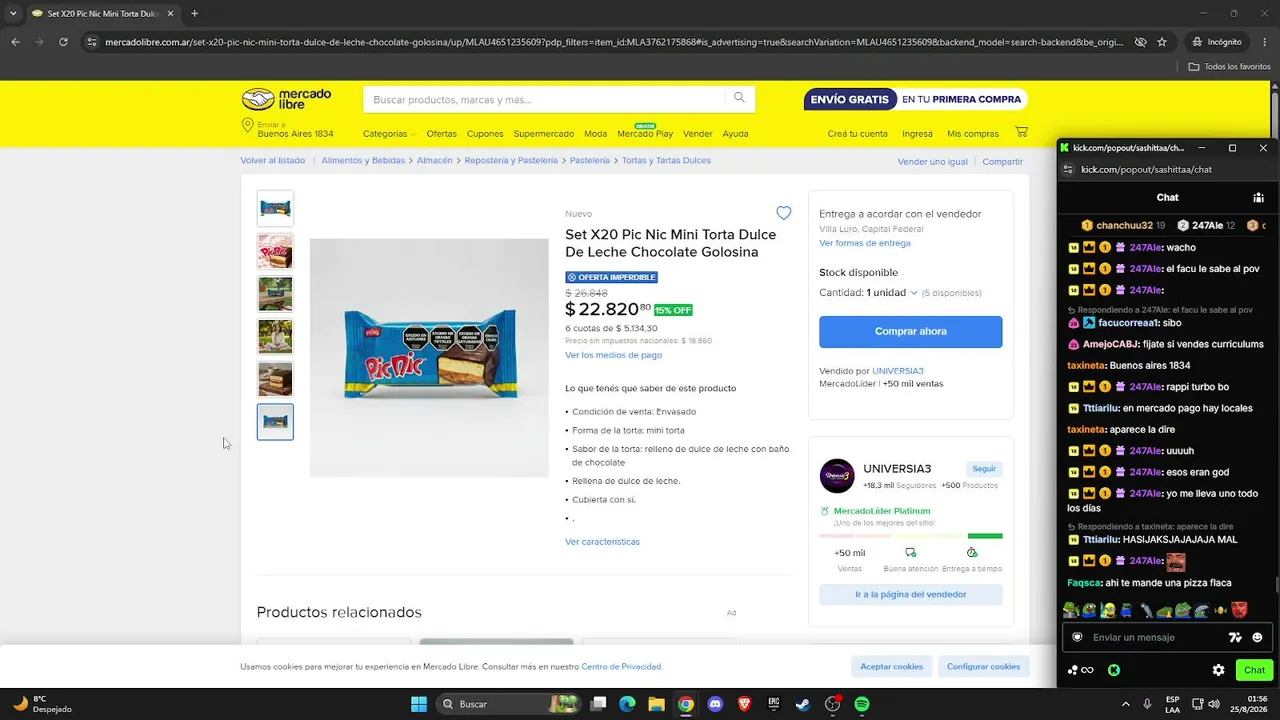Open Kick chat settings gear
The height and width of the screenshot is (720, 1280).
click(x=1218, y=670)
